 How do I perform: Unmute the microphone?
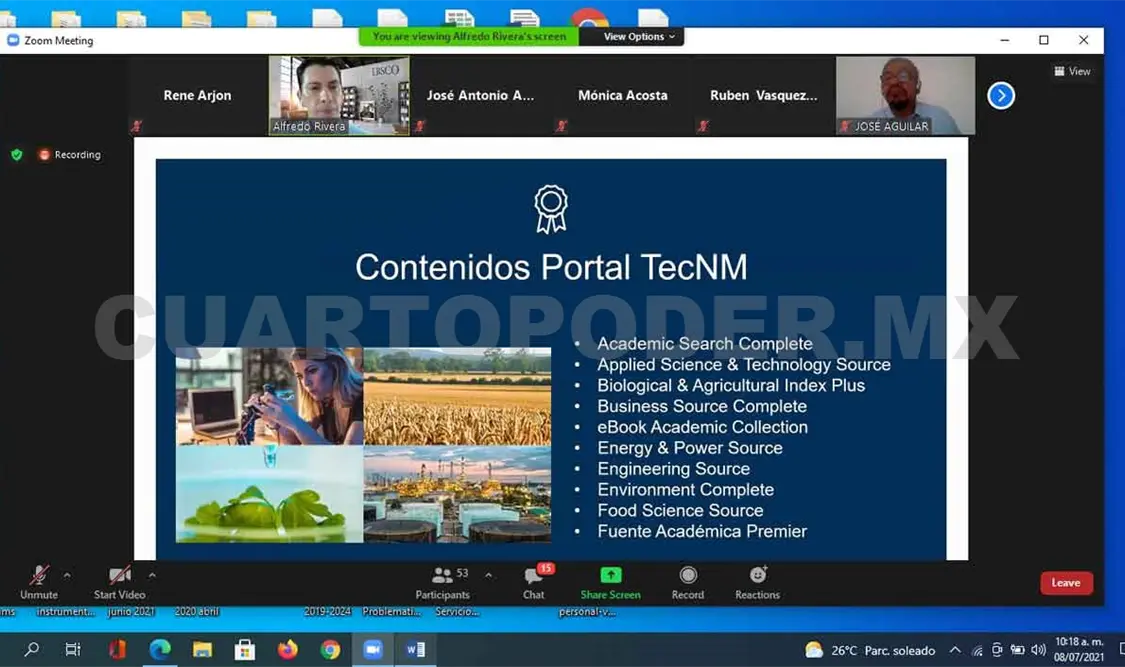(x=39, y=582)
